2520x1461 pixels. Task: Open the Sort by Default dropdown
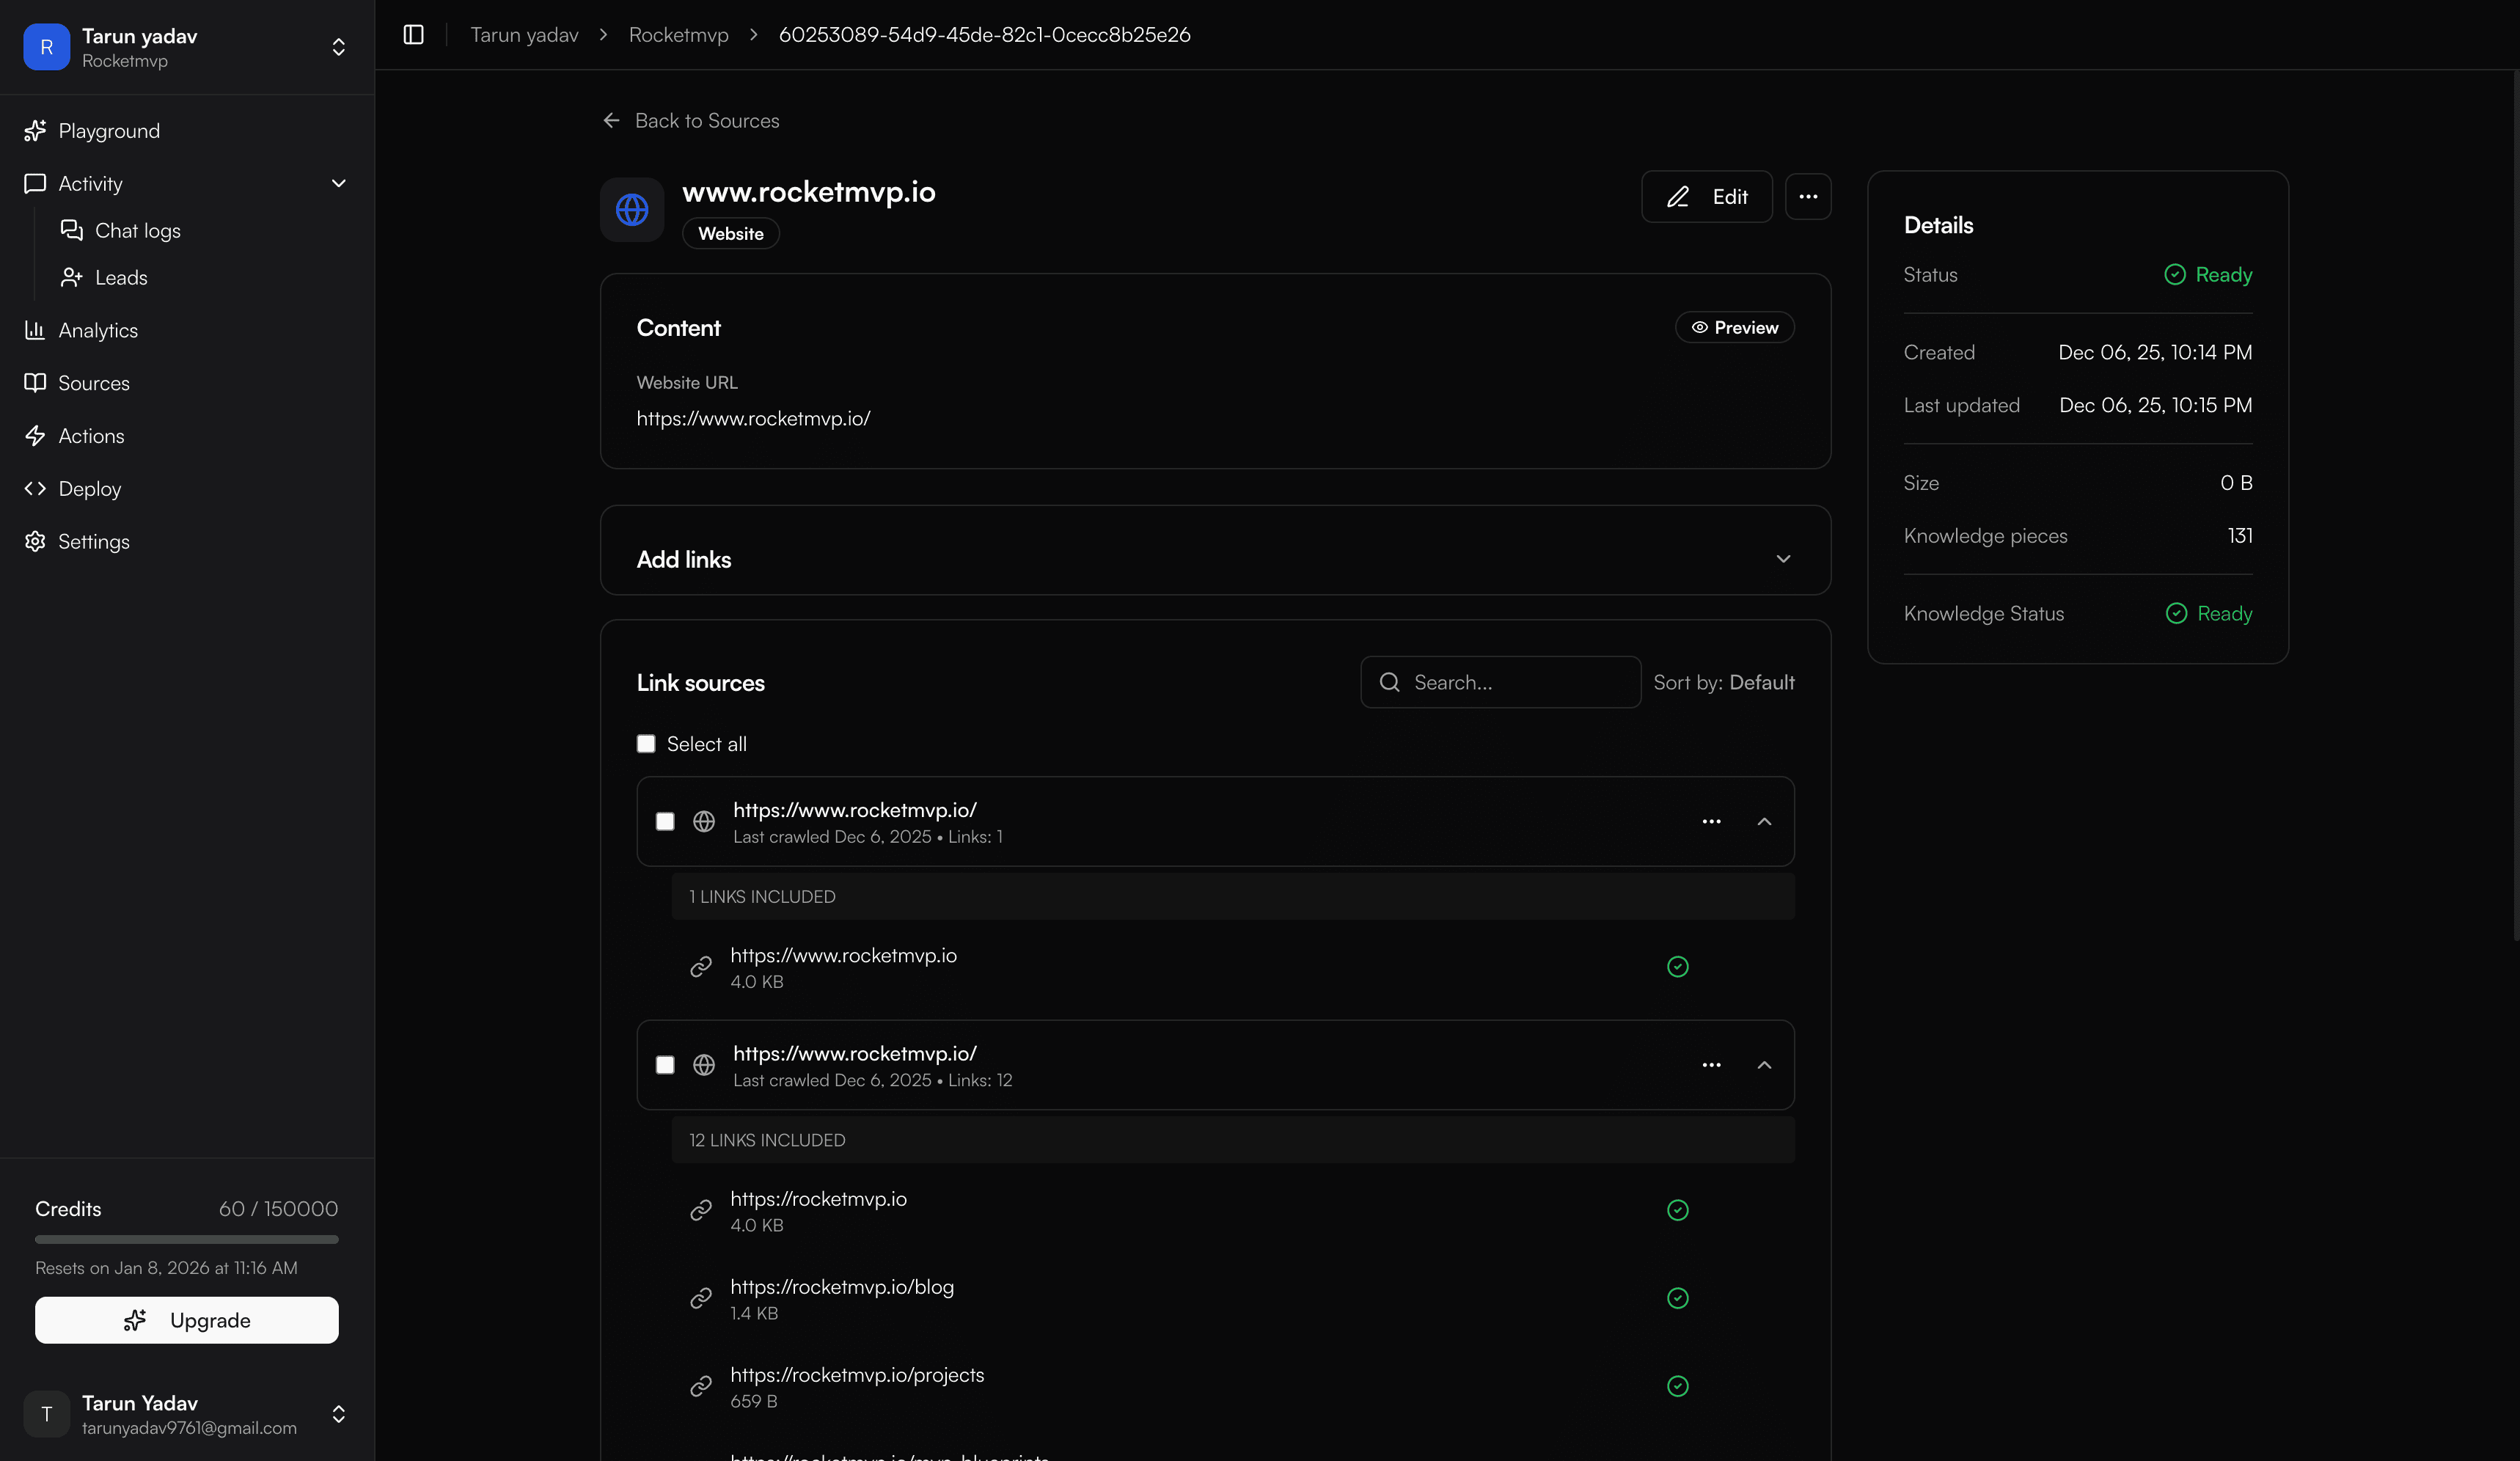click(1723, 682)
